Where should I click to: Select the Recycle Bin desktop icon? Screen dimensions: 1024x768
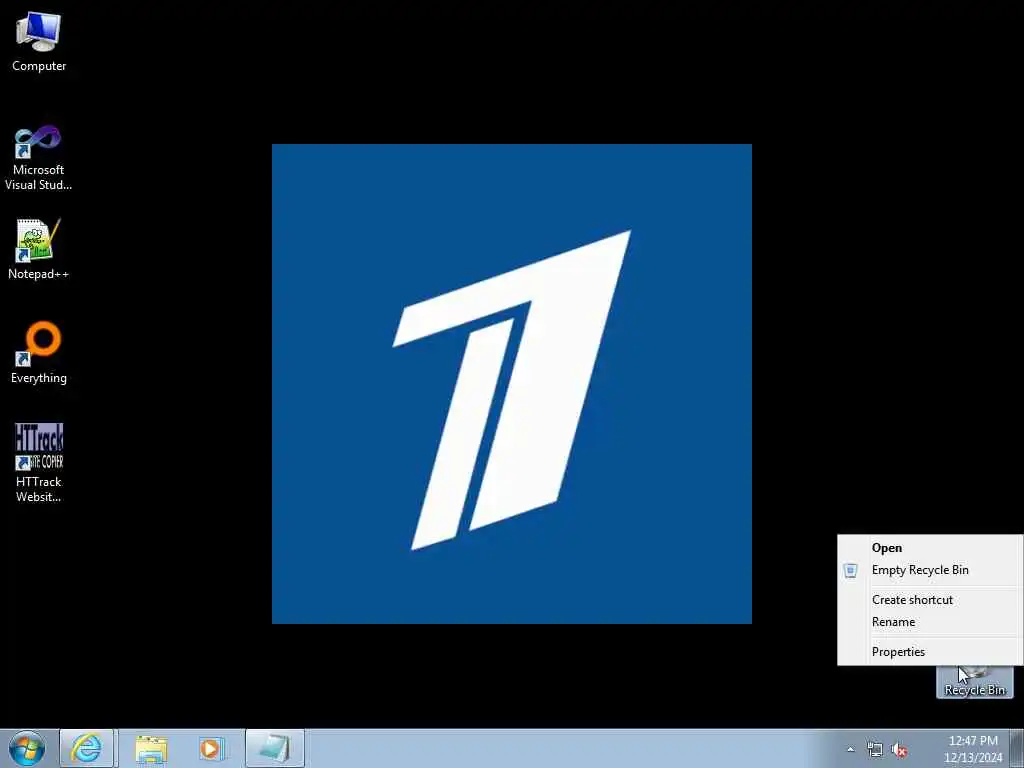[x=974, y=682]
